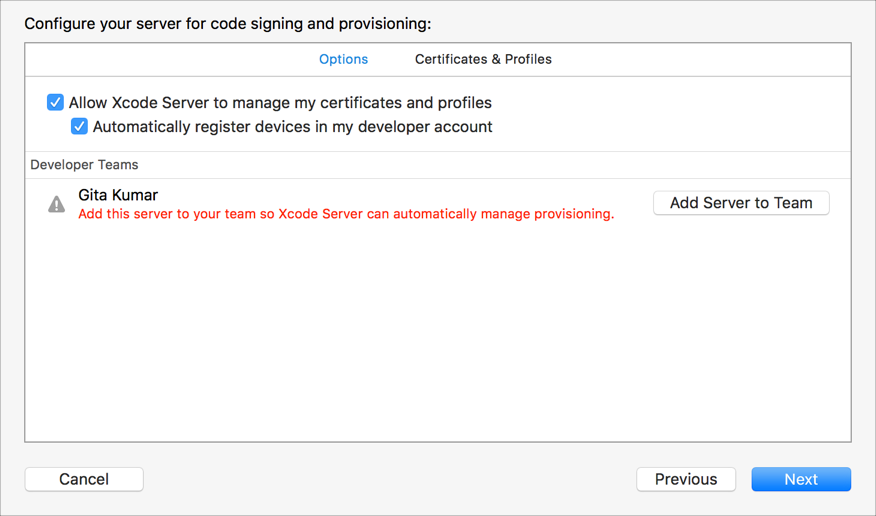876x516 pixels.
Task: Click the red provisioning warning message
Action: [x=346, y=213]
